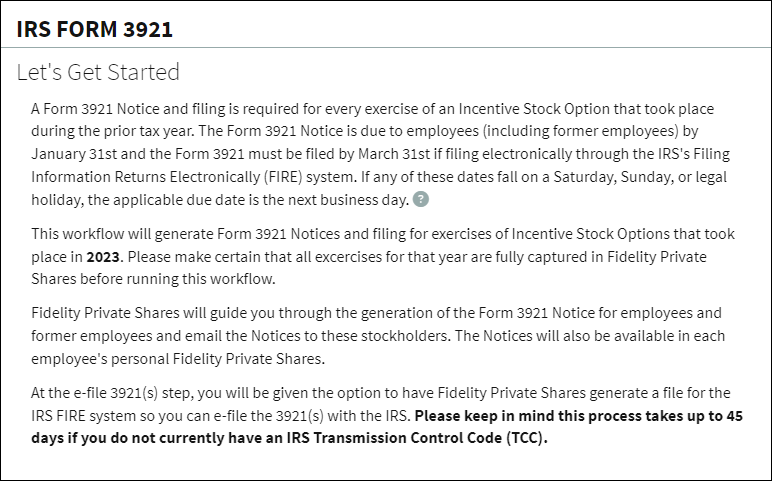
Task: Click the text This workflow will generate
Action: tap(122, 234)
